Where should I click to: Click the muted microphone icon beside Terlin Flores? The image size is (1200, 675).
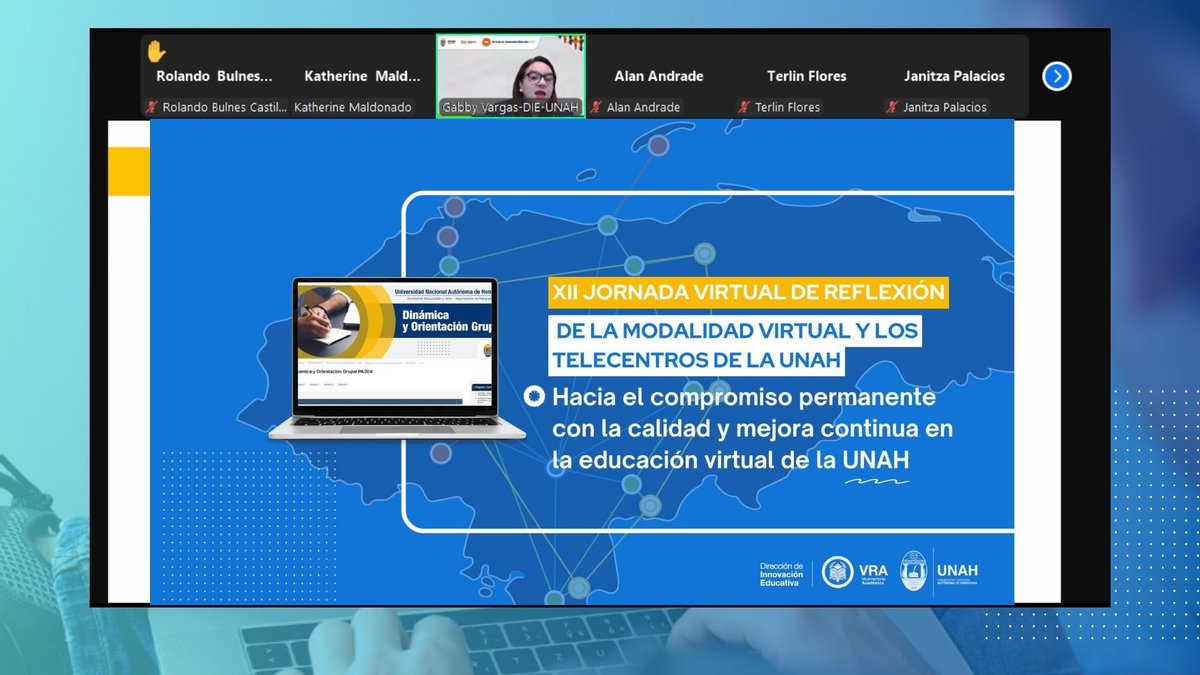pos(745,105)
